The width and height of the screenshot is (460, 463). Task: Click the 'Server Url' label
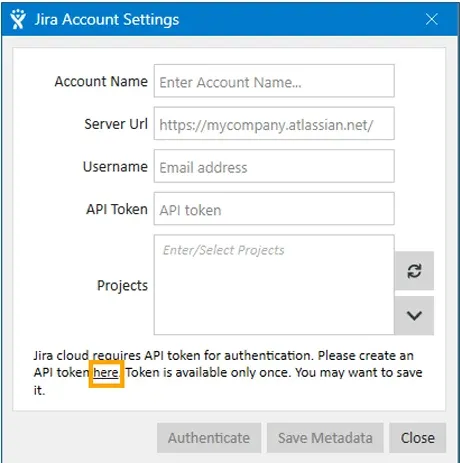click(x=116, y=124)
